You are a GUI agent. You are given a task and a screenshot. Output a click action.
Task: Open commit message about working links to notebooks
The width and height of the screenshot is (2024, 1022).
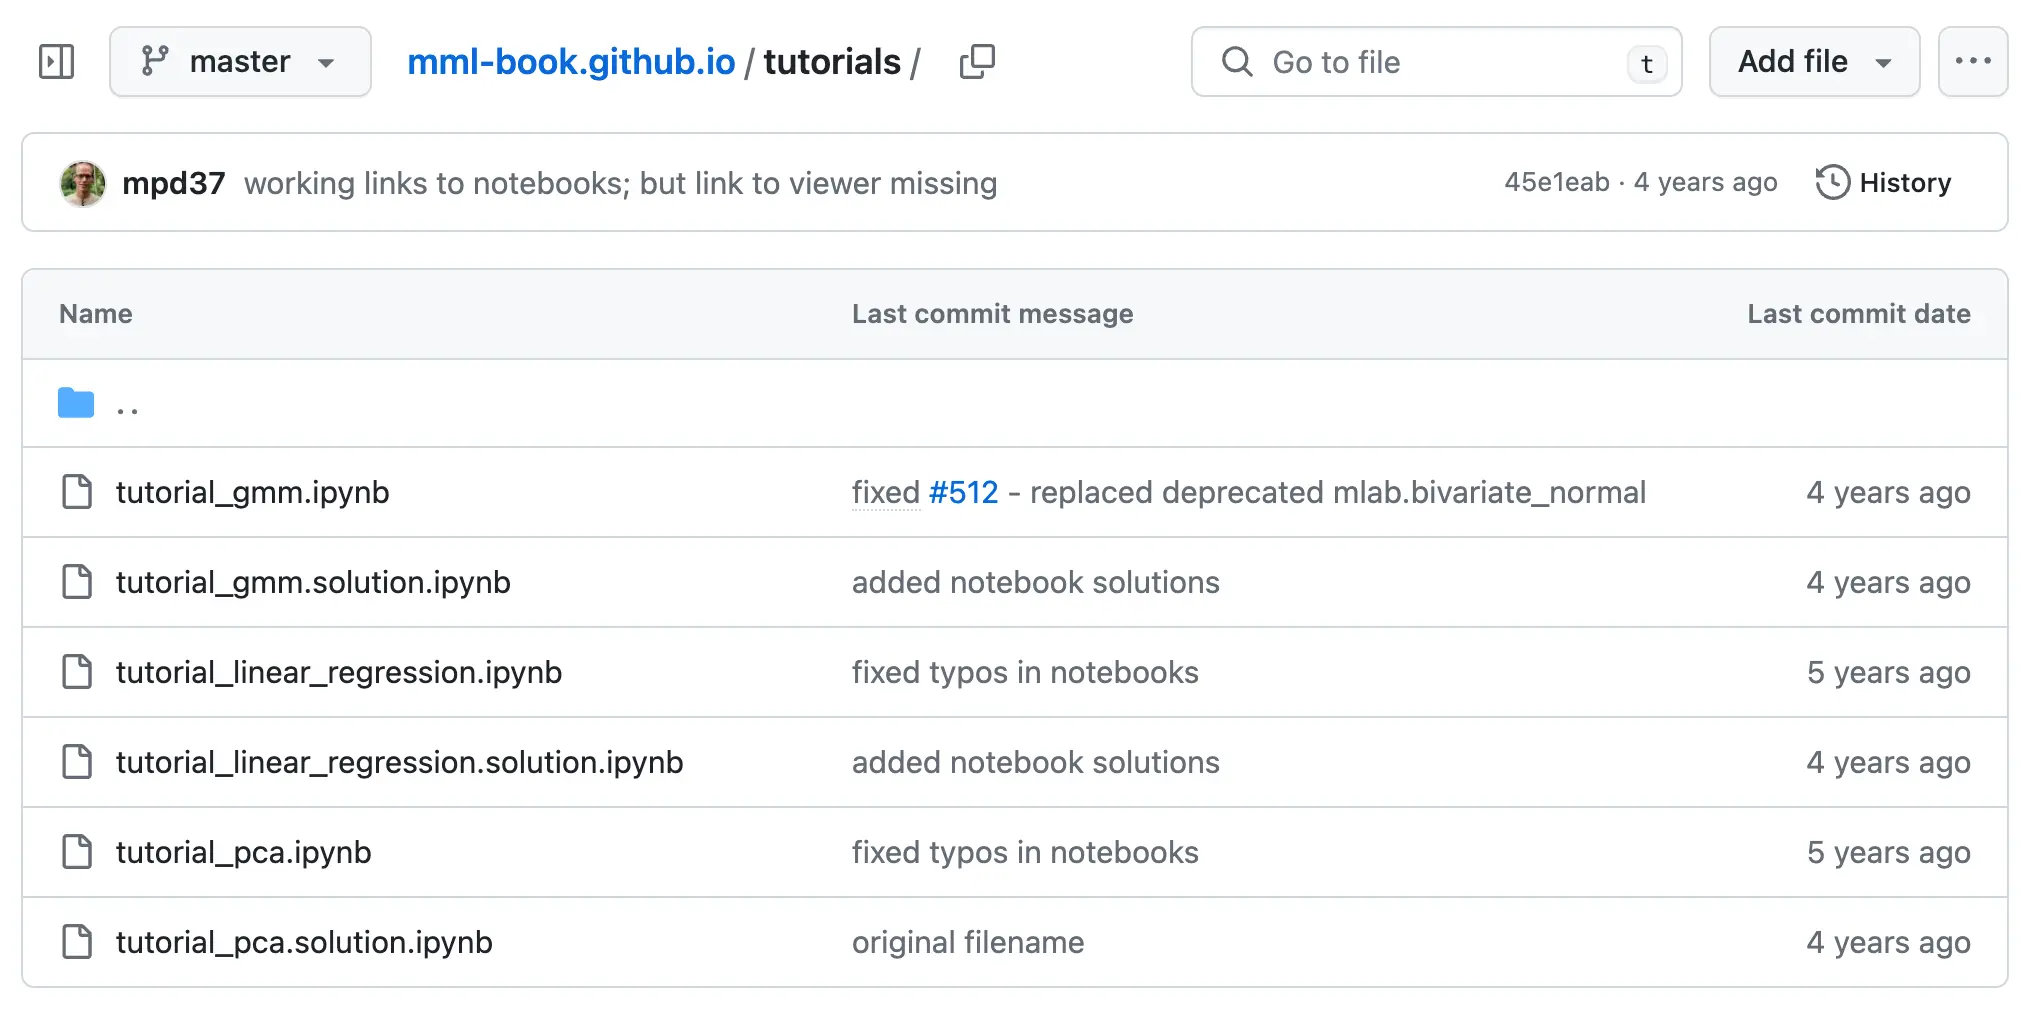click(x=620, y=183)
